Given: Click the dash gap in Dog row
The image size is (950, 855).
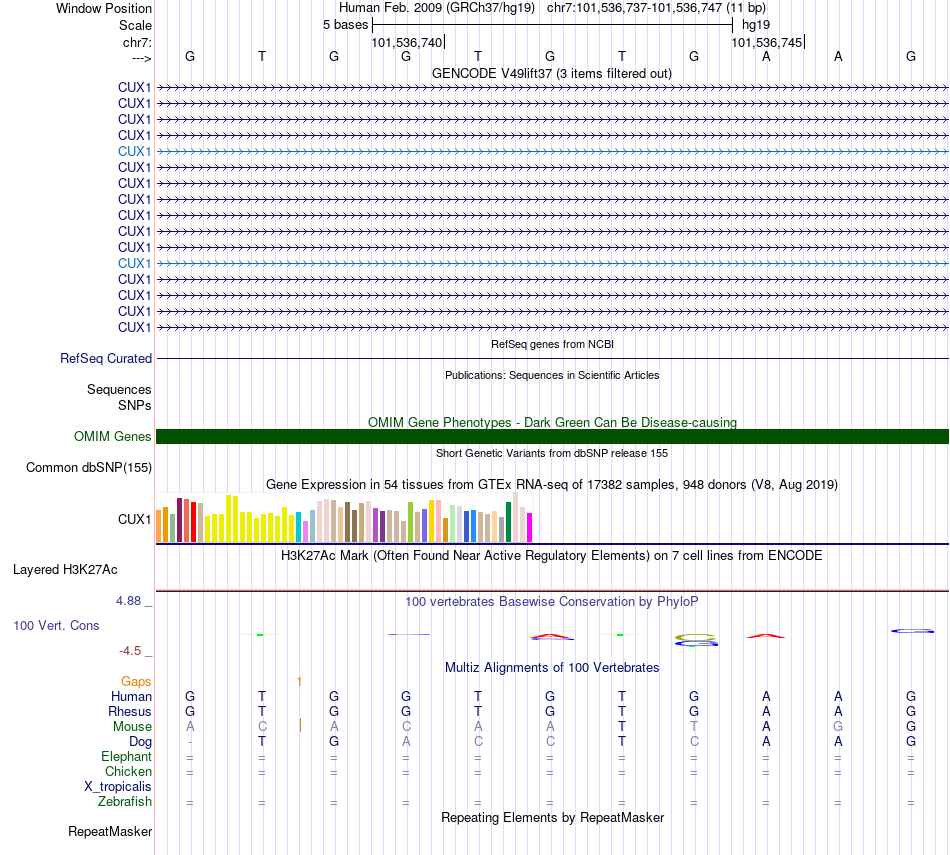Looking at the screenshot, I should click(x=190, y=742).
